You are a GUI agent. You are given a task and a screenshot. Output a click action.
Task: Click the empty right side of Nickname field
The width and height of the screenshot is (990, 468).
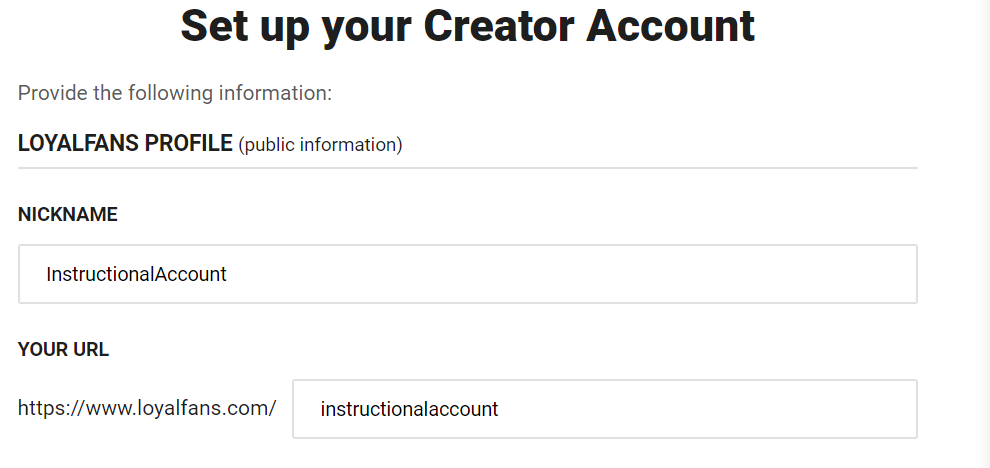(800, 274)
